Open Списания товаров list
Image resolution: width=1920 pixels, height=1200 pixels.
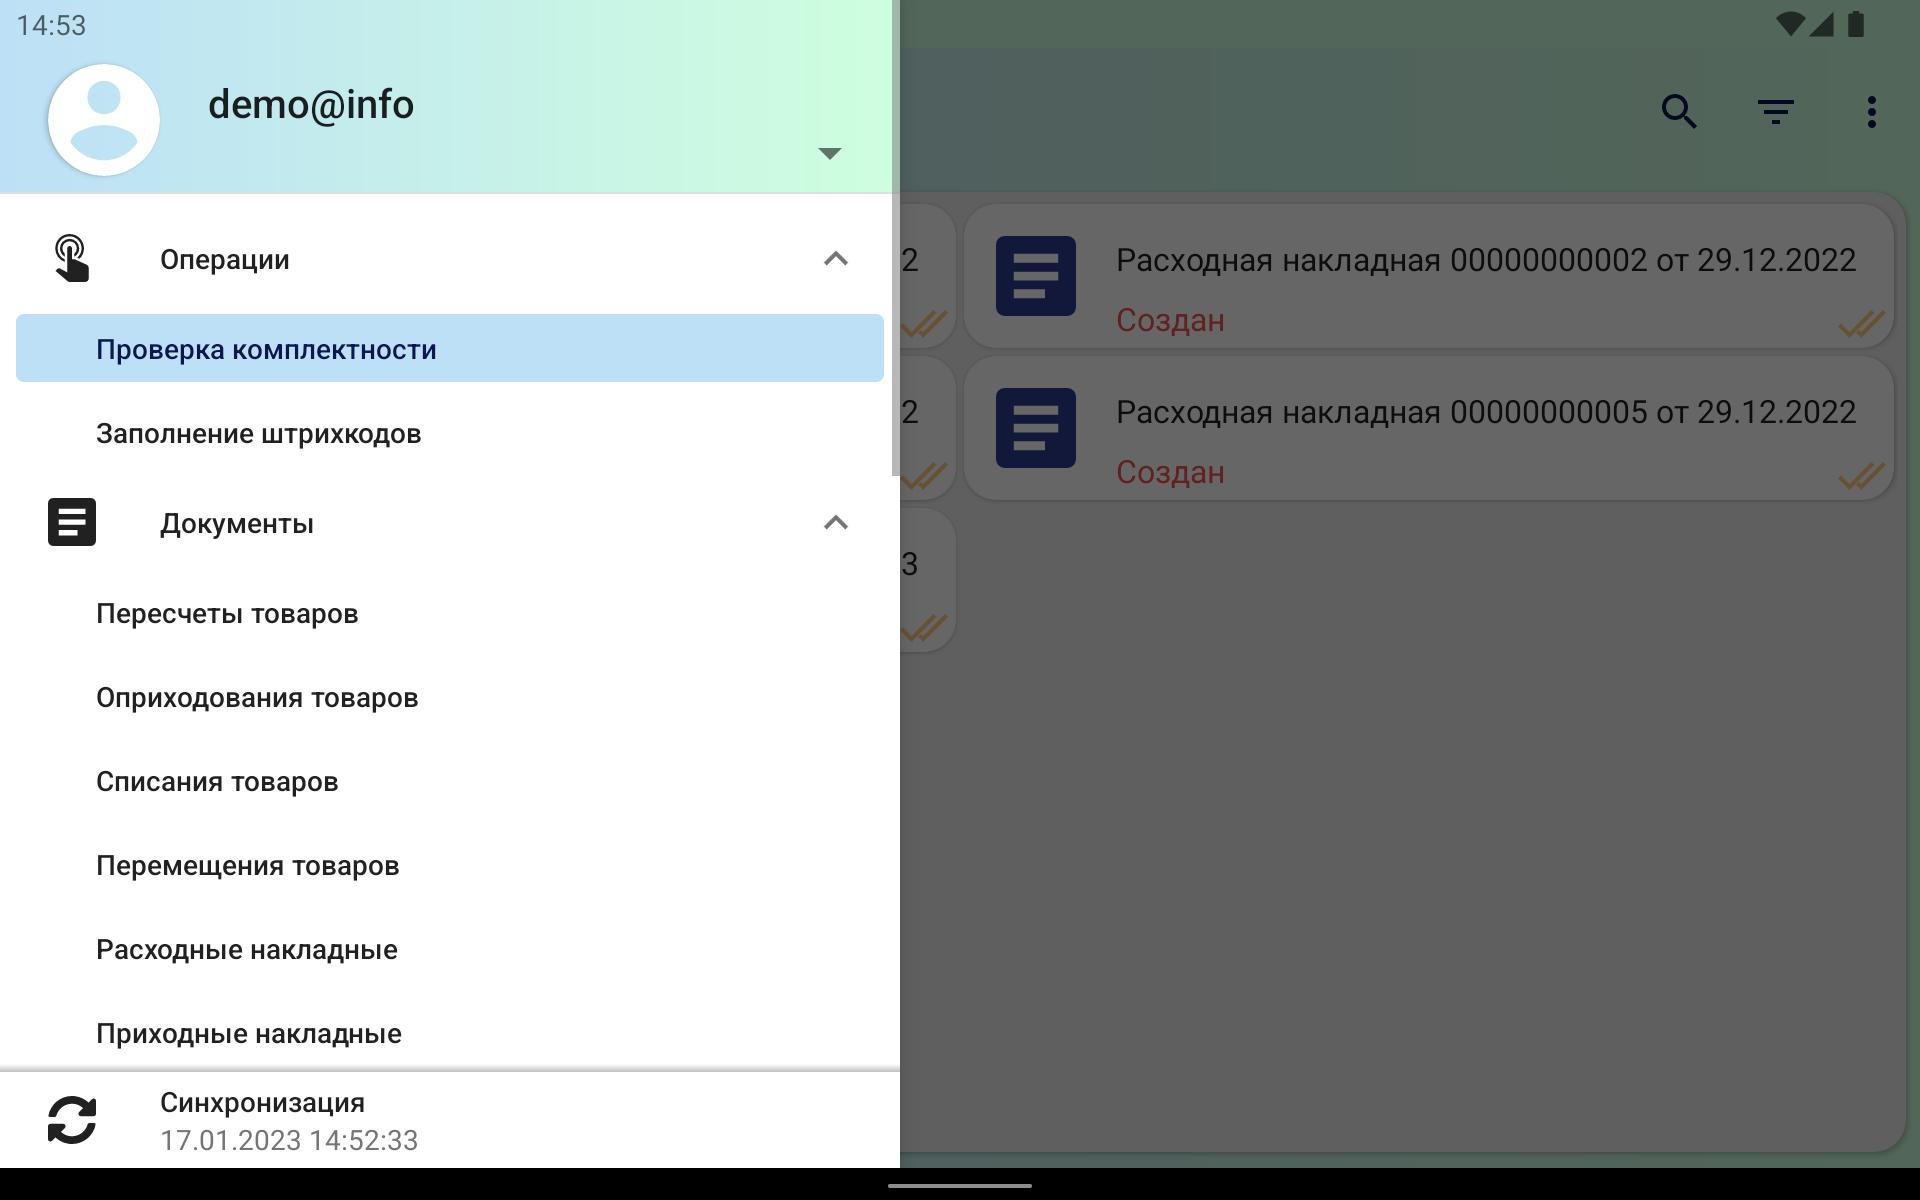(x=217, y=782)
